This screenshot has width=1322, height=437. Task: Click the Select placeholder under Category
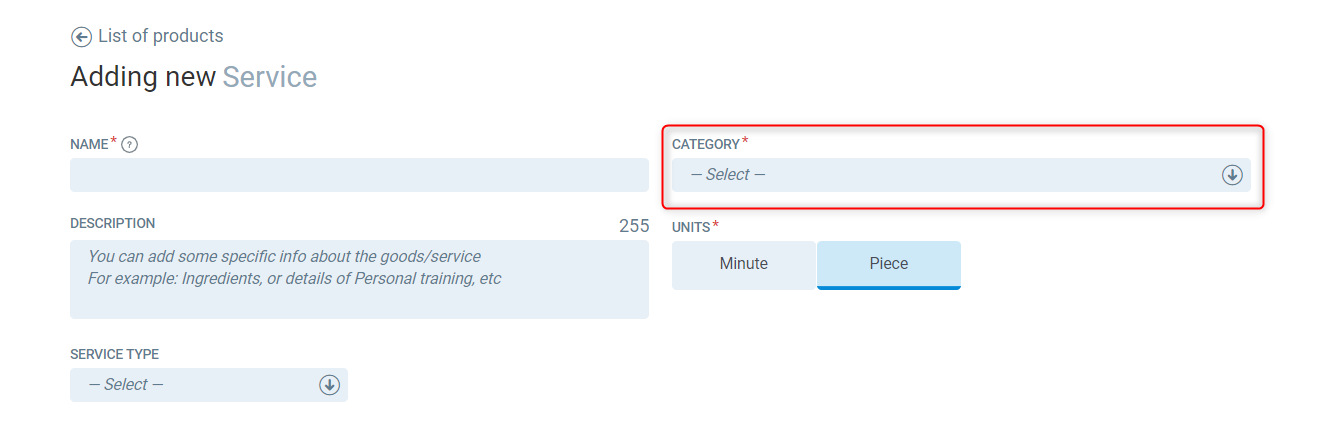[x=727, y=175]
